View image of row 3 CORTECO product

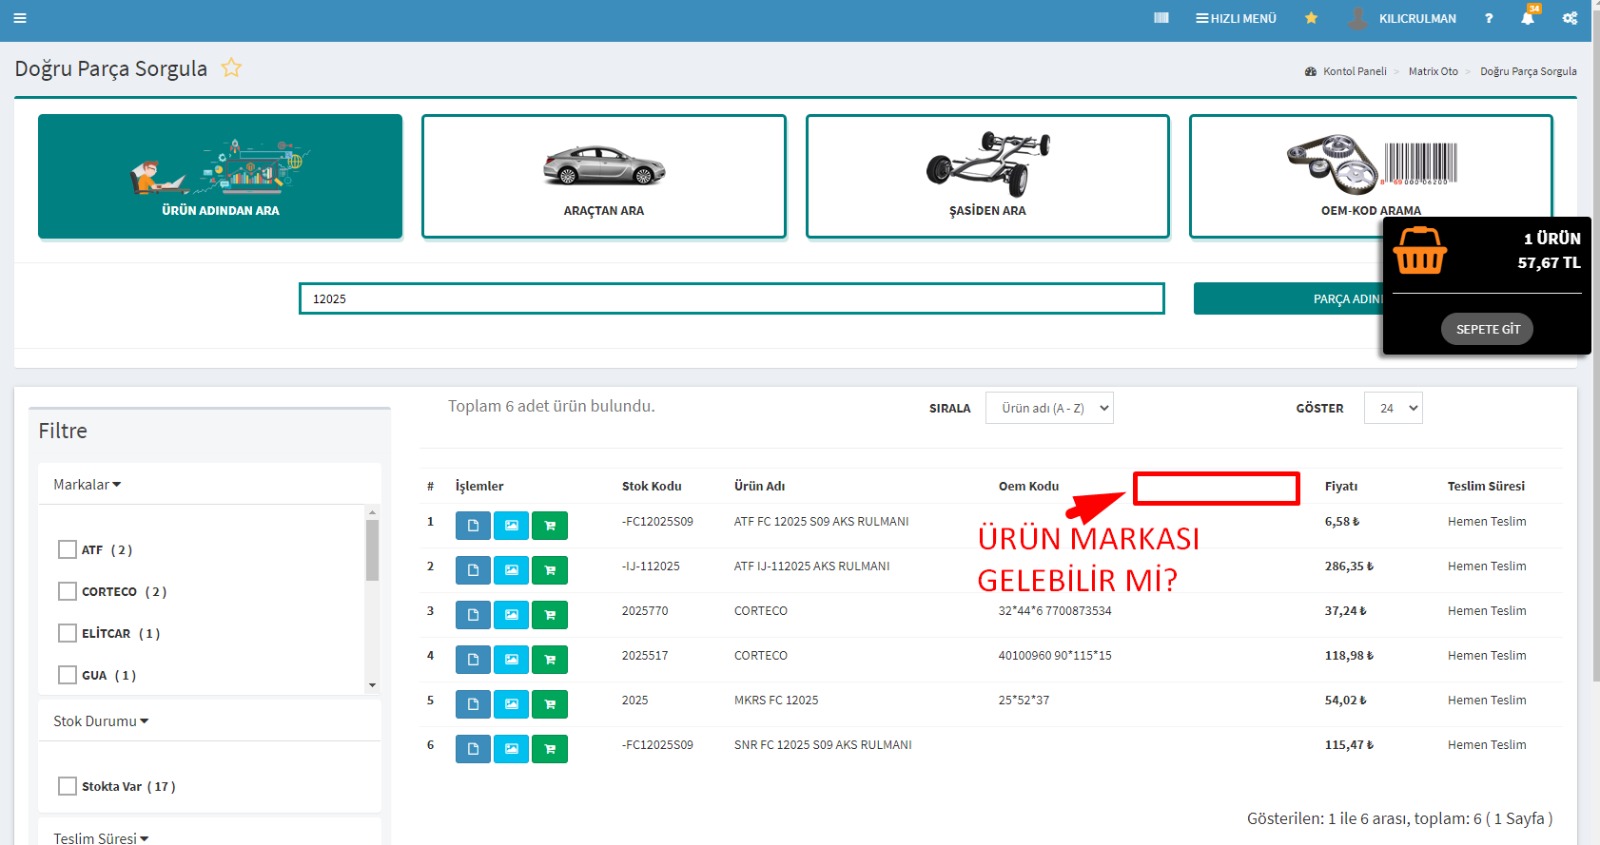[511, 615]
